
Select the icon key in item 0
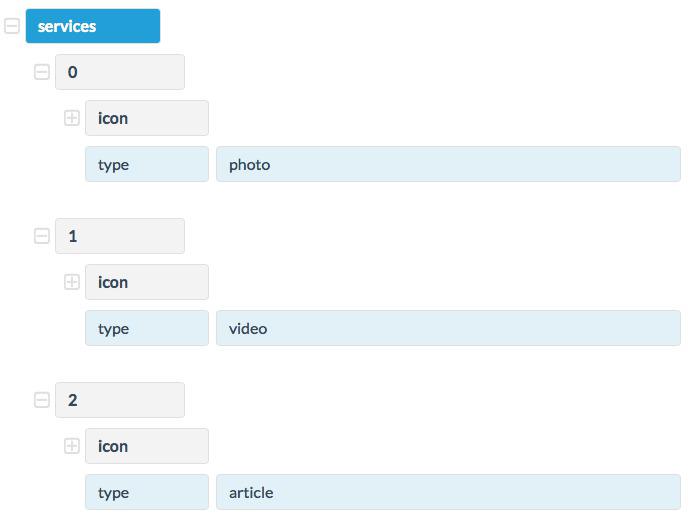tap(146, 118)
